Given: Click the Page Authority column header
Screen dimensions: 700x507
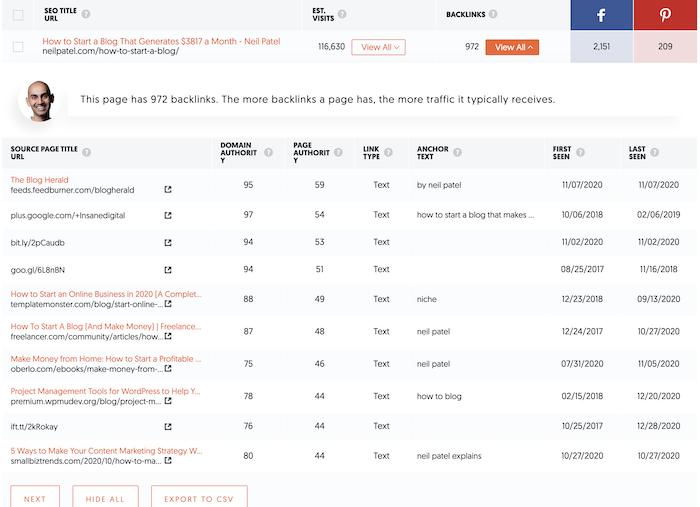Looking at the screenshot, I should pyautogui.click(x=311, y=152).
